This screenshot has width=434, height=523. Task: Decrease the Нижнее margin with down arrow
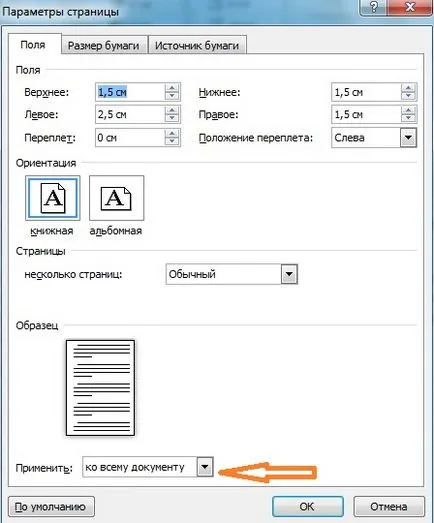coord(408,96)
